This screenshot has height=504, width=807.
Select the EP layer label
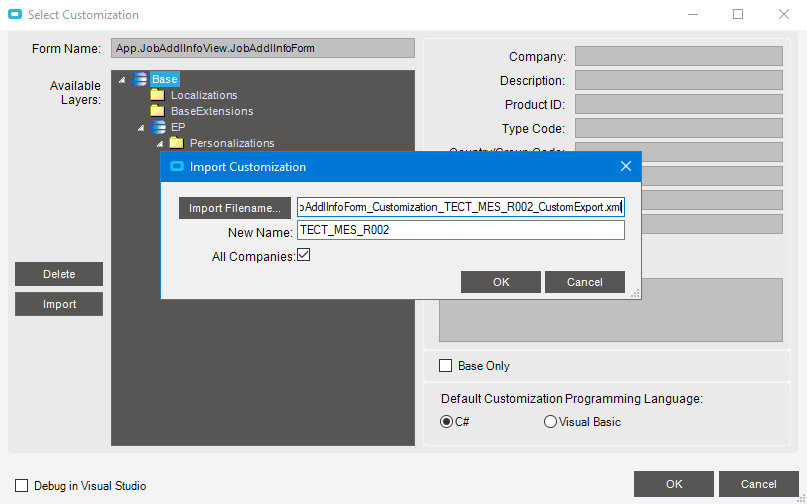point(178,127)
